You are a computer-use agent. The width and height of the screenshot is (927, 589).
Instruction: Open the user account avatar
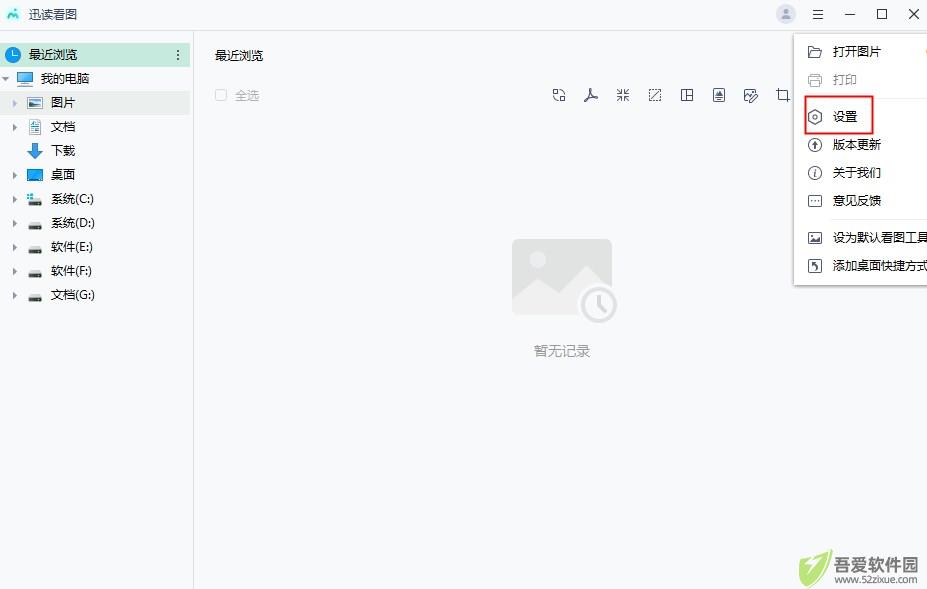coord(786,14)
